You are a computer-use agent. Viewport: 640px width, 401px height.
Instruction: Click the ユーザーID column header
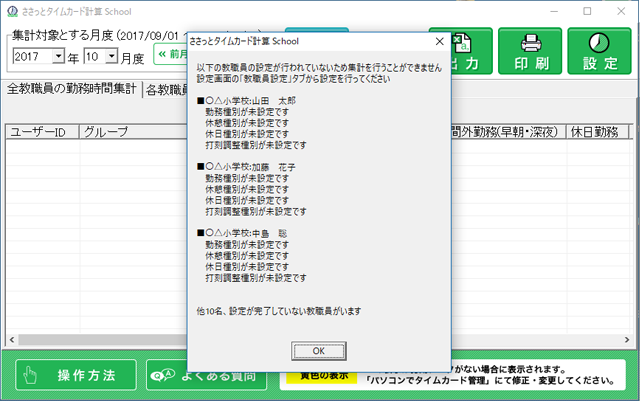click(x=40, y=132)
